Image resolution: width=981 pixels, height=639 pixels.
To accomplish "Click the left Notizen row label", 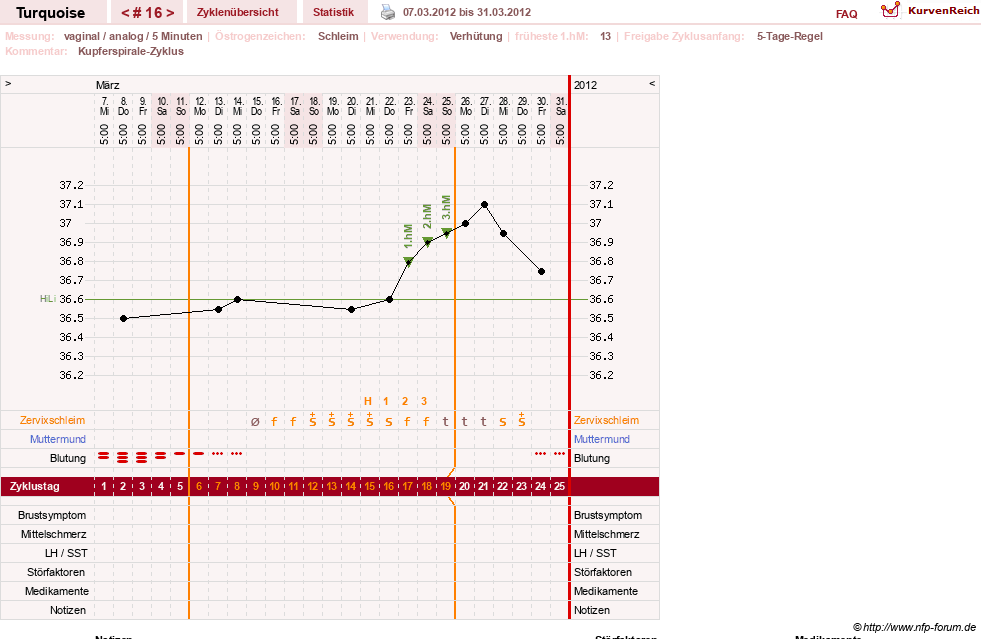I will [x=68, y=610].
